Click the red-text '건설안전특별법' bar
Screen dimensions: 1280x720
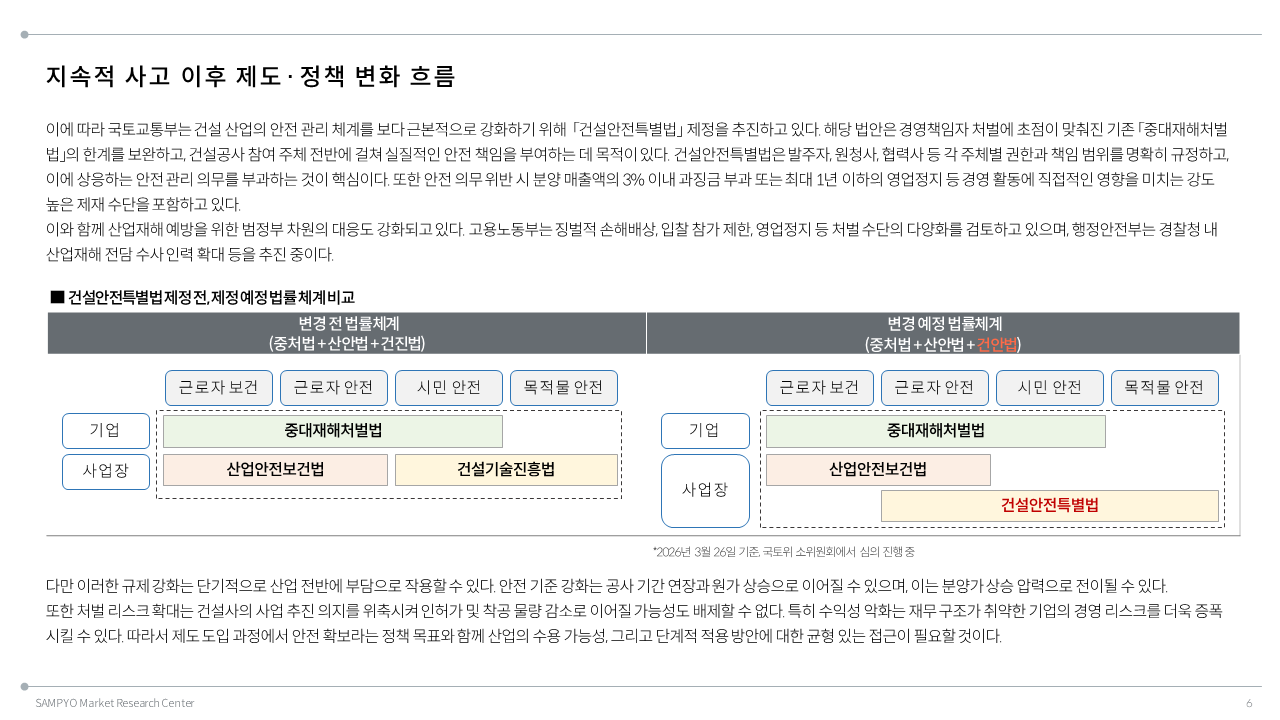[x=1049, y=506]
